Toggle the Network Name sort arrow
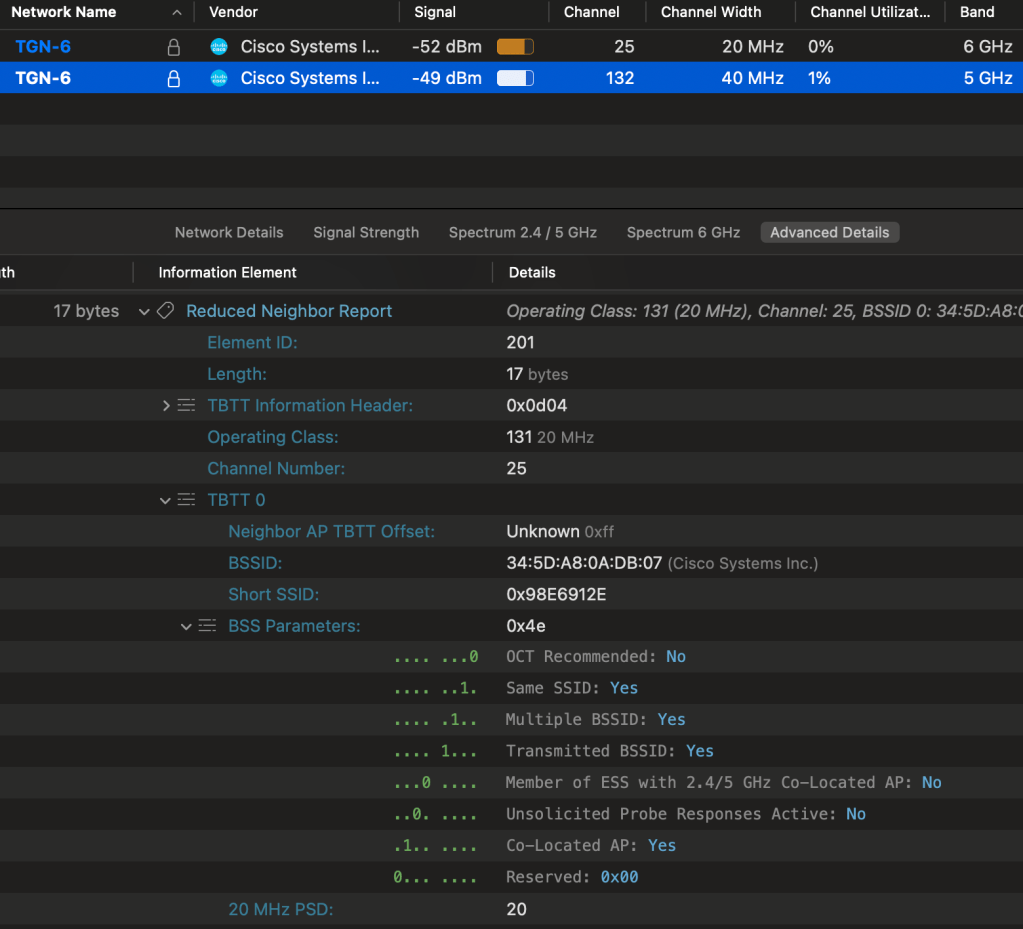Viewport: 1023px width, 929px height. click(x=177, y=13)
